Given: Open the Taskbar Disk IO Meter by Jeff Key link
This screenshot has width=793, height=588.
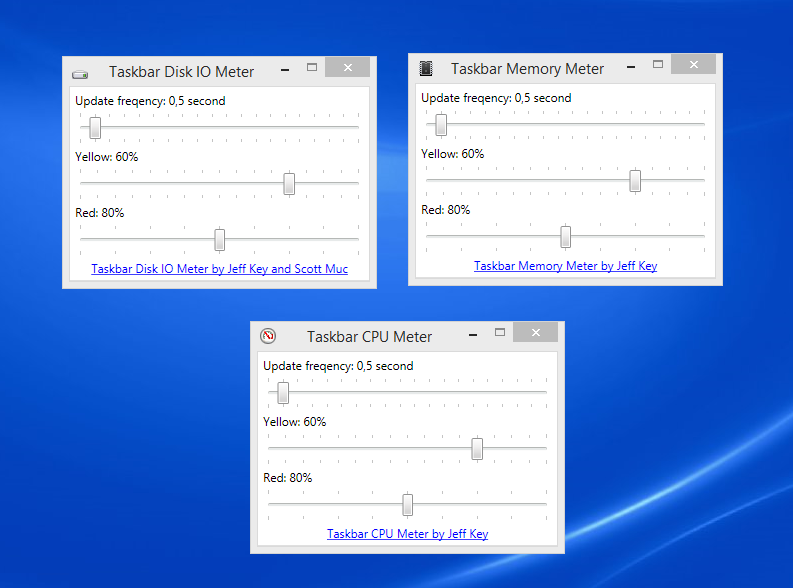Looking at the screenshot, I should [219, 269].
